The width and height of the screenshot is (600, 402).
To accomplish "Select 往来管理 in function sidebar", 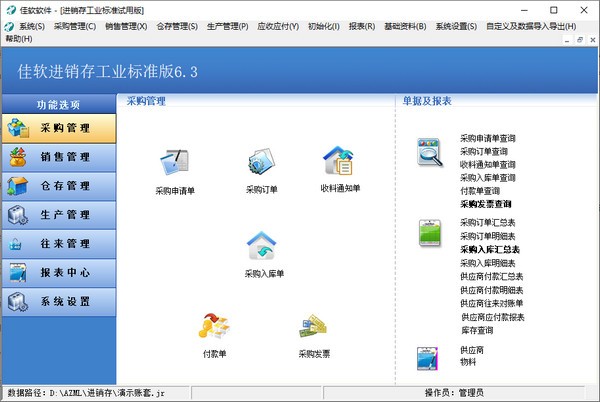I will 59,244.
